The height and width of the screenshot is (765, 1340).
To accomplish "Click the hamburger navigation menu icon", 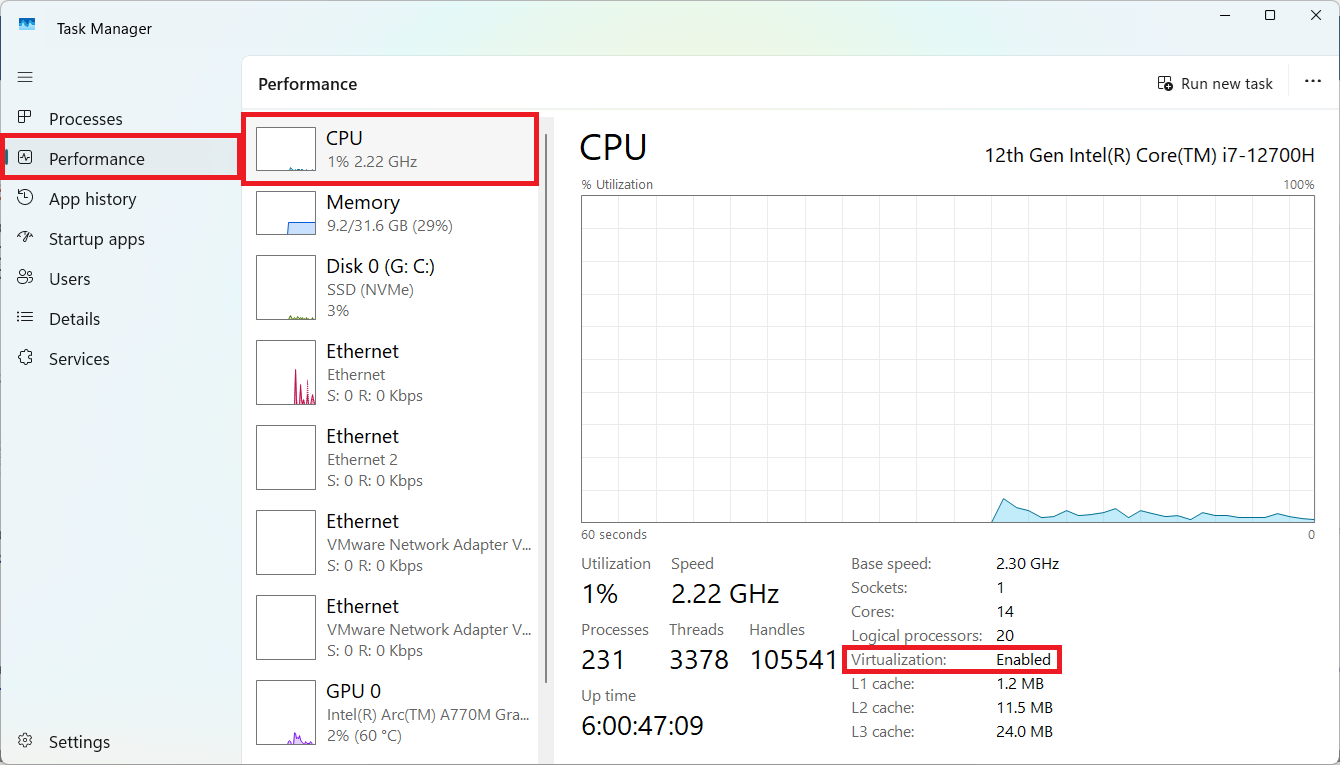I will [x=25, y=77].
